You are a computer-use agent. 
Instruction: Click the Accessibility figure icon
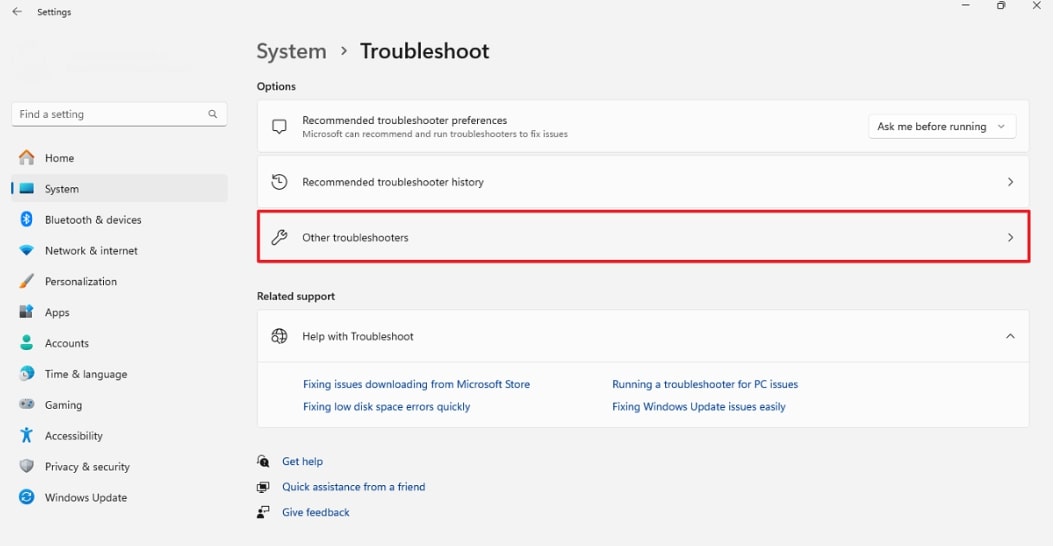click(26, 435)
